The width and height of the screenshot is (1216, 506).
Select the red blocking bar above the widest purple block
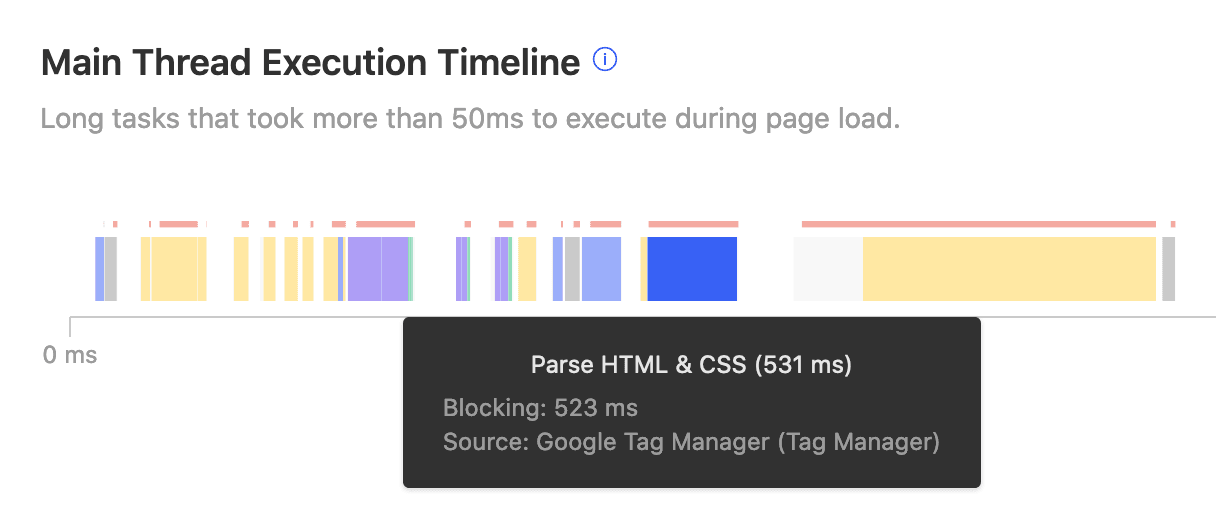click(385, 224)
